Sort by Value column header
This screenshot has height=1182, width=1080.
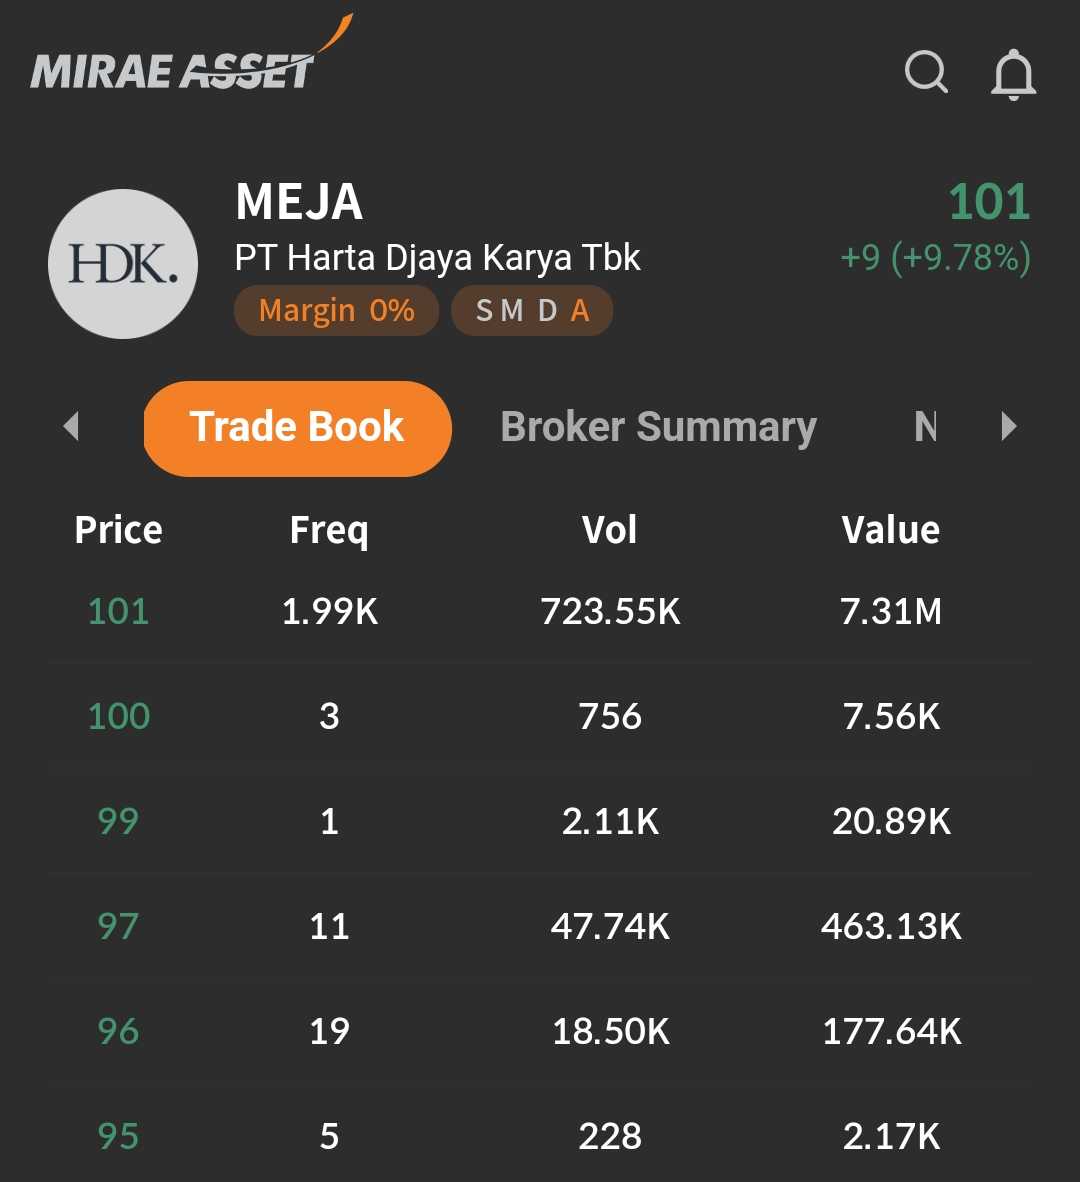[890, 530]
